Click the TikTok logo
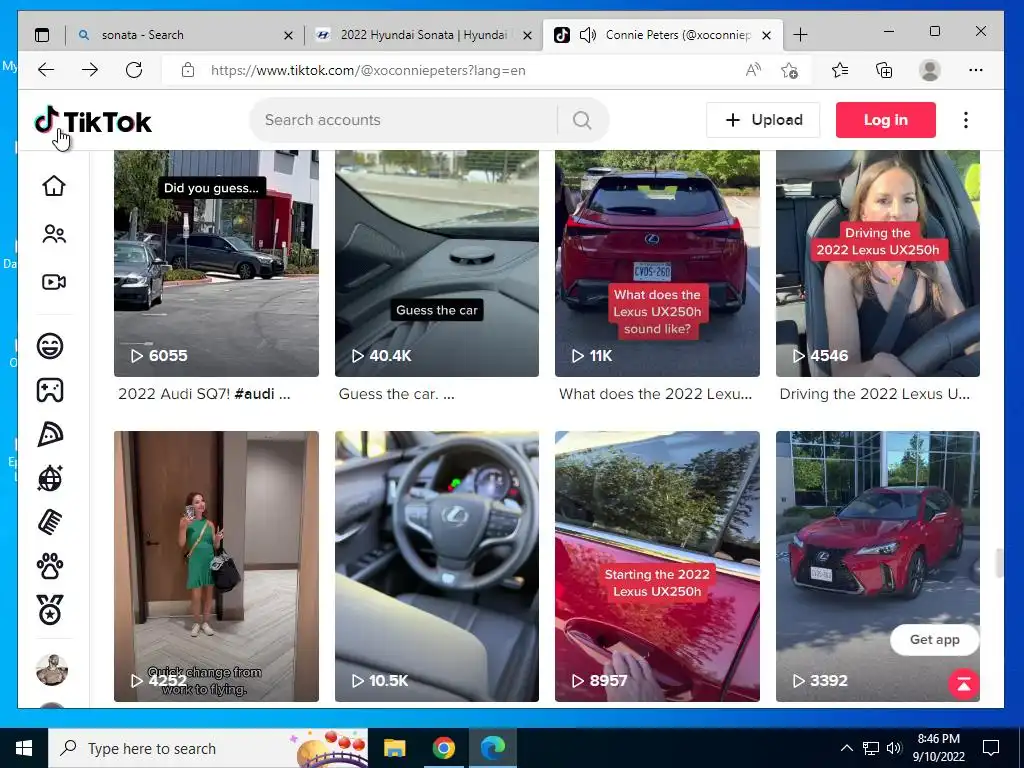This screenshot has width=1024, height=768. pyautogui.click(x=93, y=121)
